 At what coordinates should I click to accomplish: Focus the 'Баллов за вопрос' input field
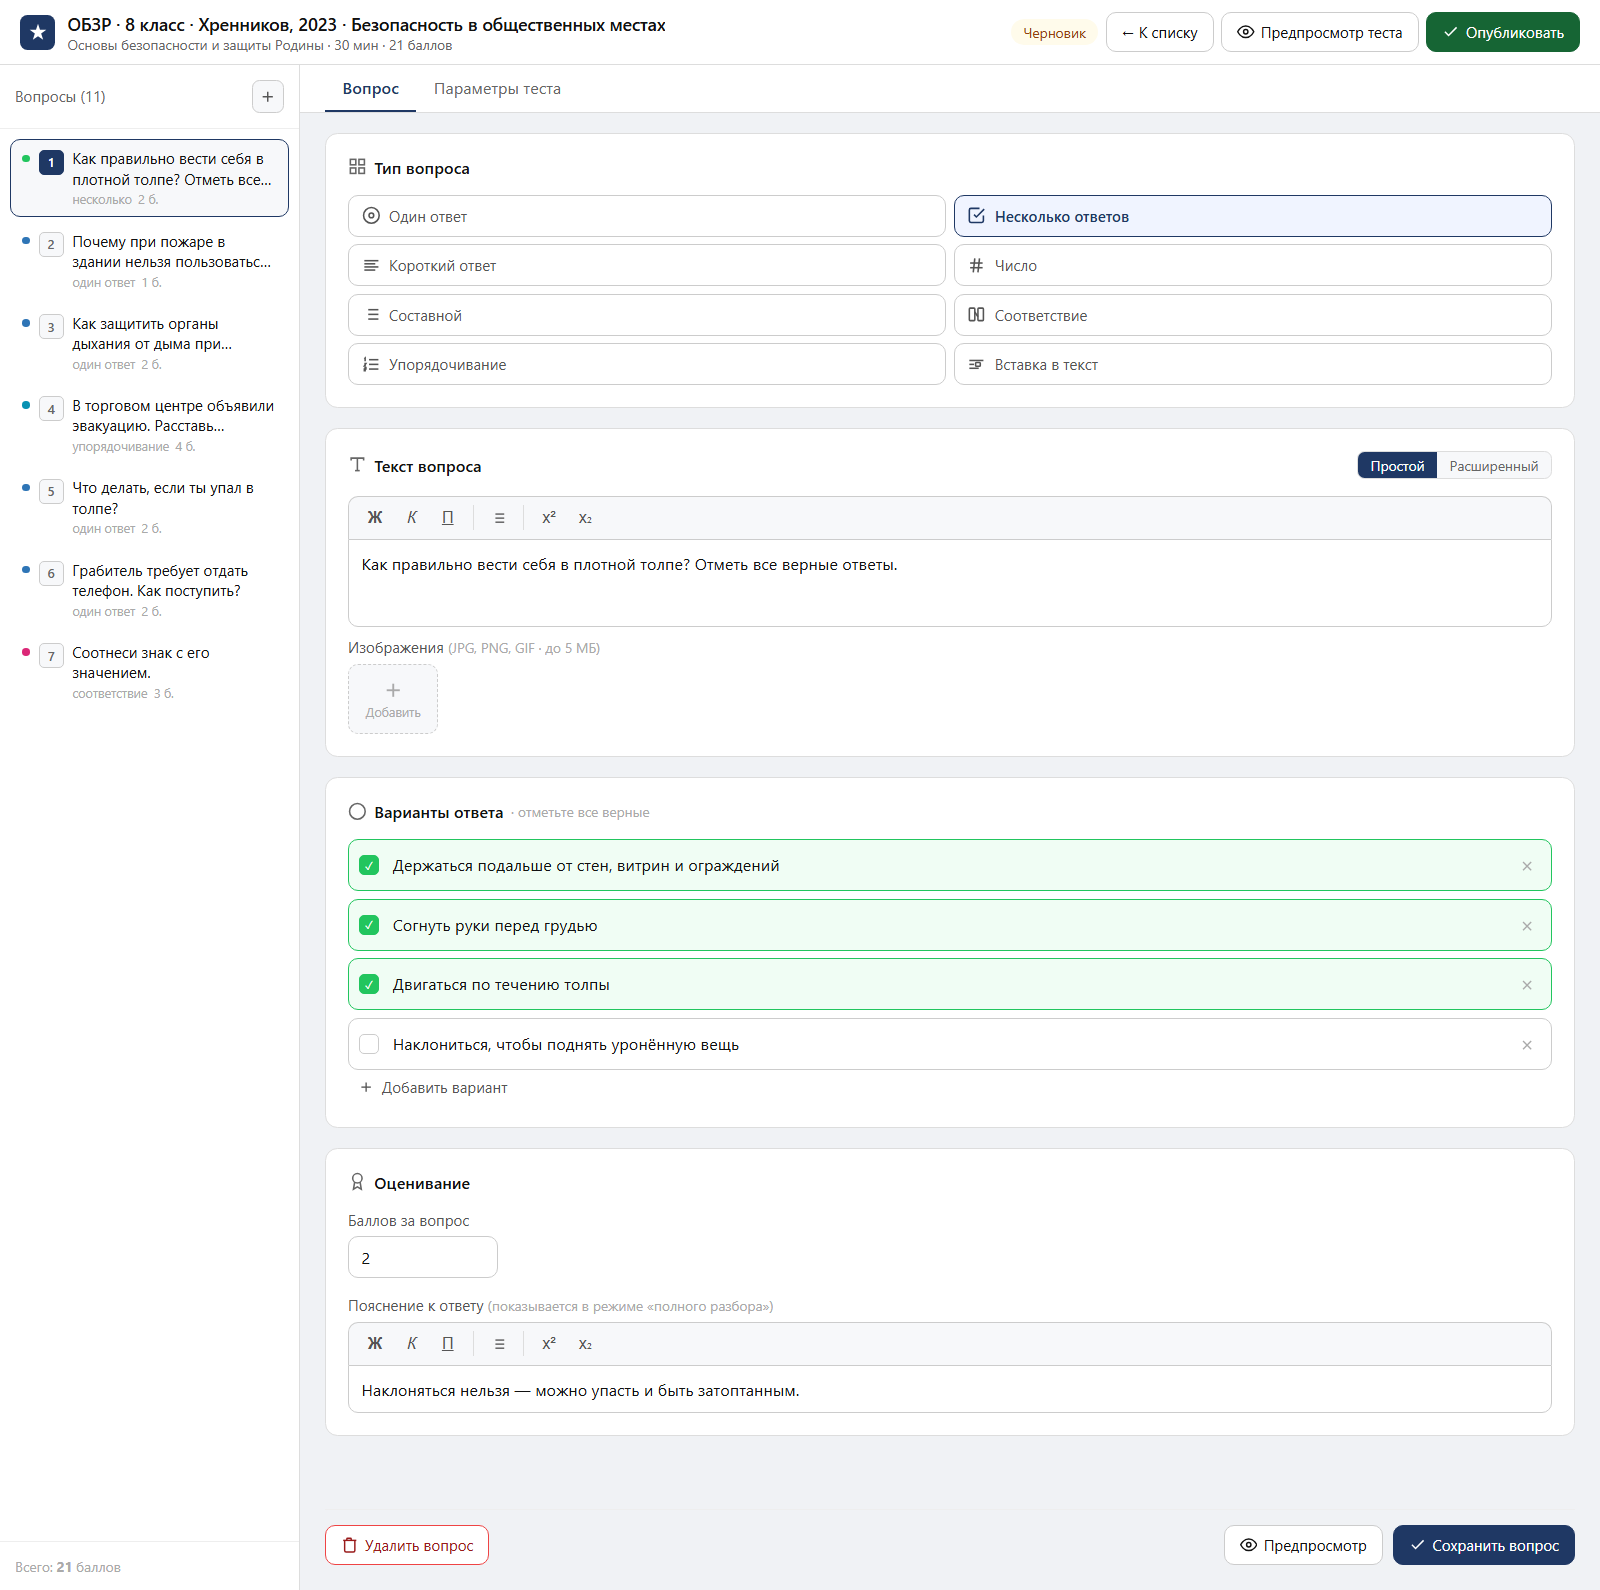pos(423,1257)
